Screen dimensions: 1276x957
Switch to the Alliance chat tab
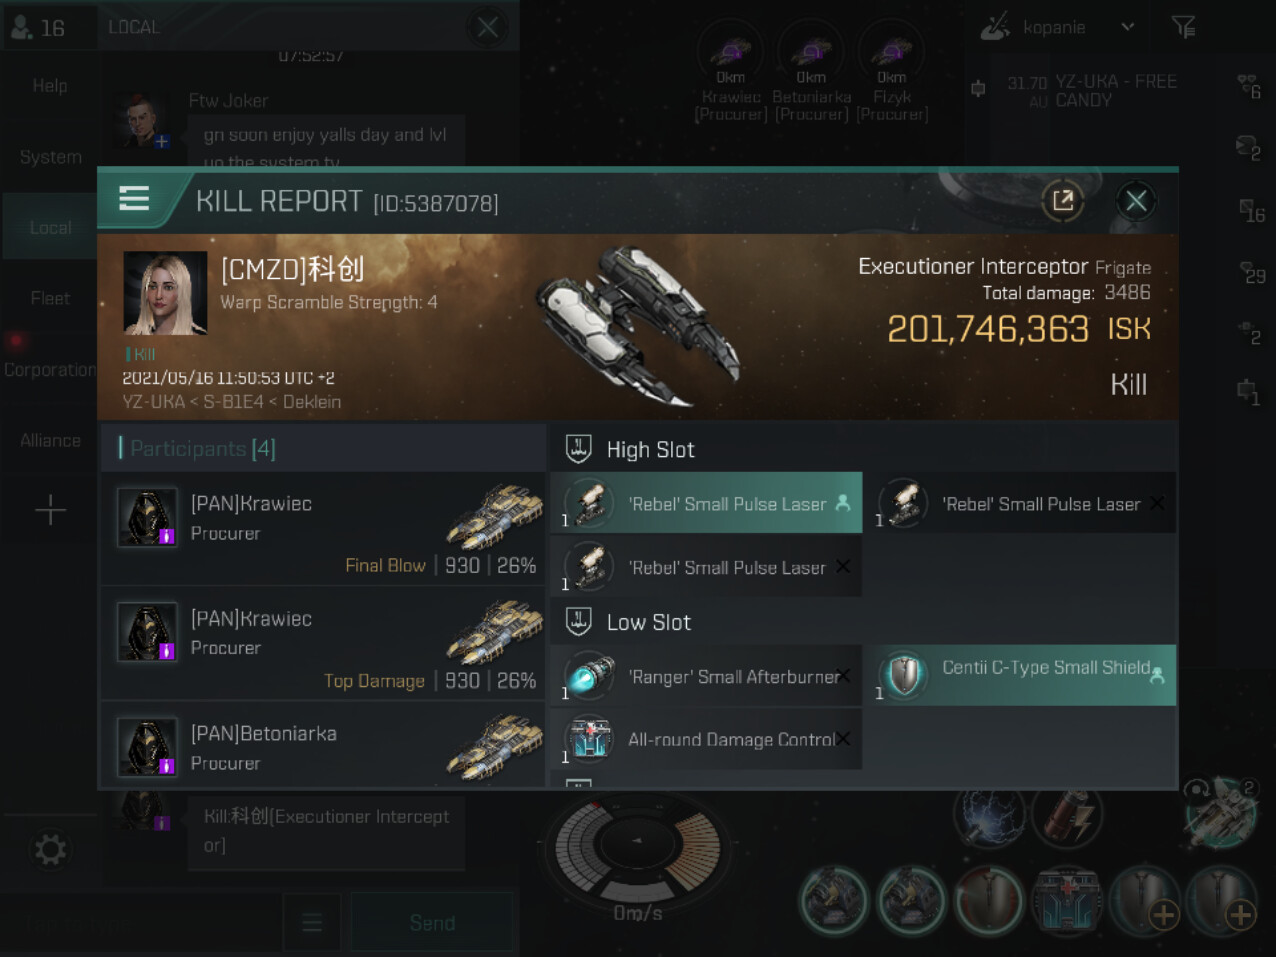click(x=50, y=440)
